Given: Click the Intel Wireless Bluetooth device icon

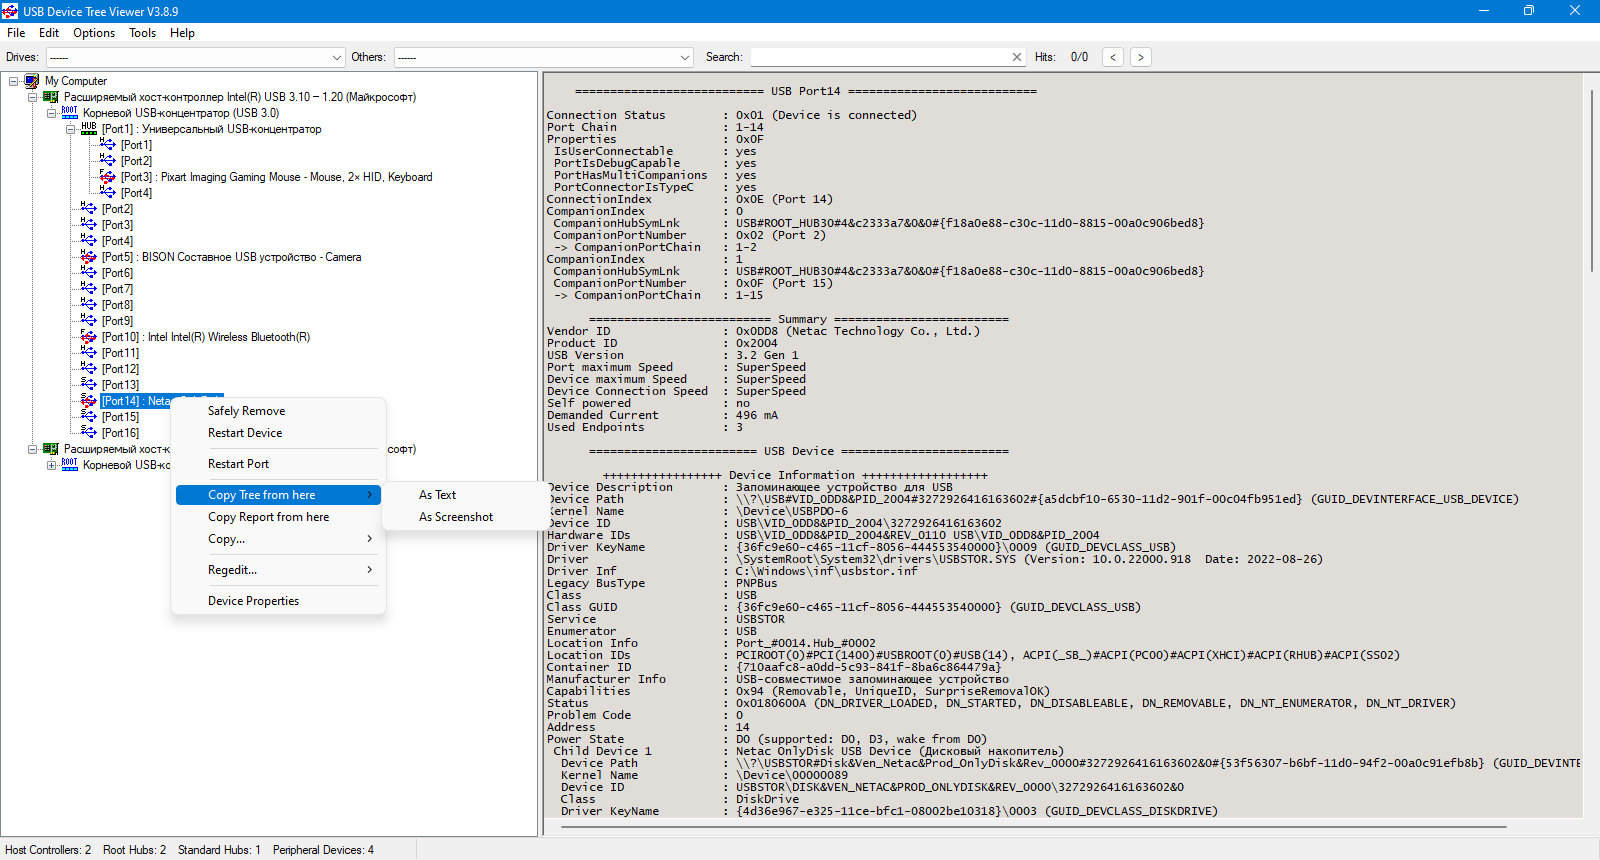Looking at the screenshot, I should (x=89, y=337).
